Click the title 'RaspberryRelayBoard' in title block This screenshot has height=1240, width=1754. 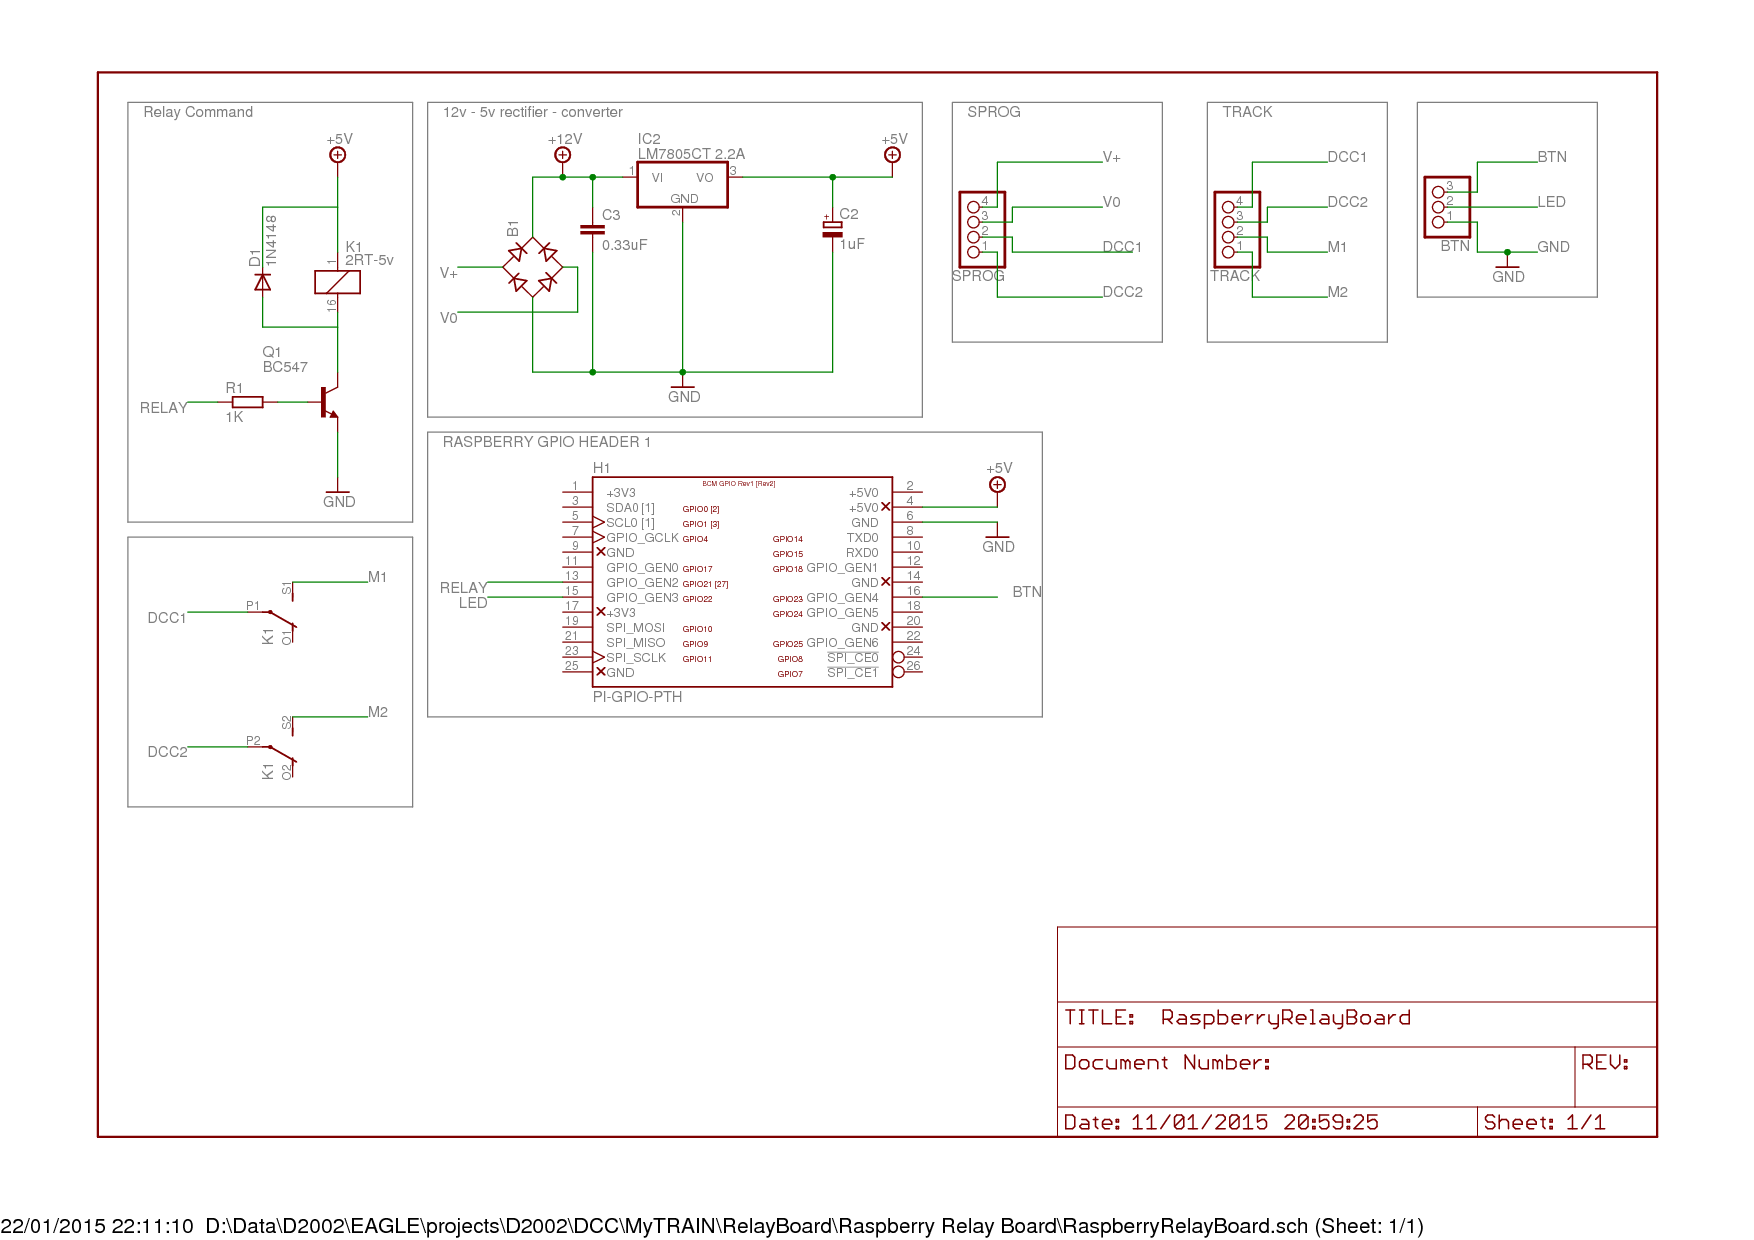click(1285, 1018)
